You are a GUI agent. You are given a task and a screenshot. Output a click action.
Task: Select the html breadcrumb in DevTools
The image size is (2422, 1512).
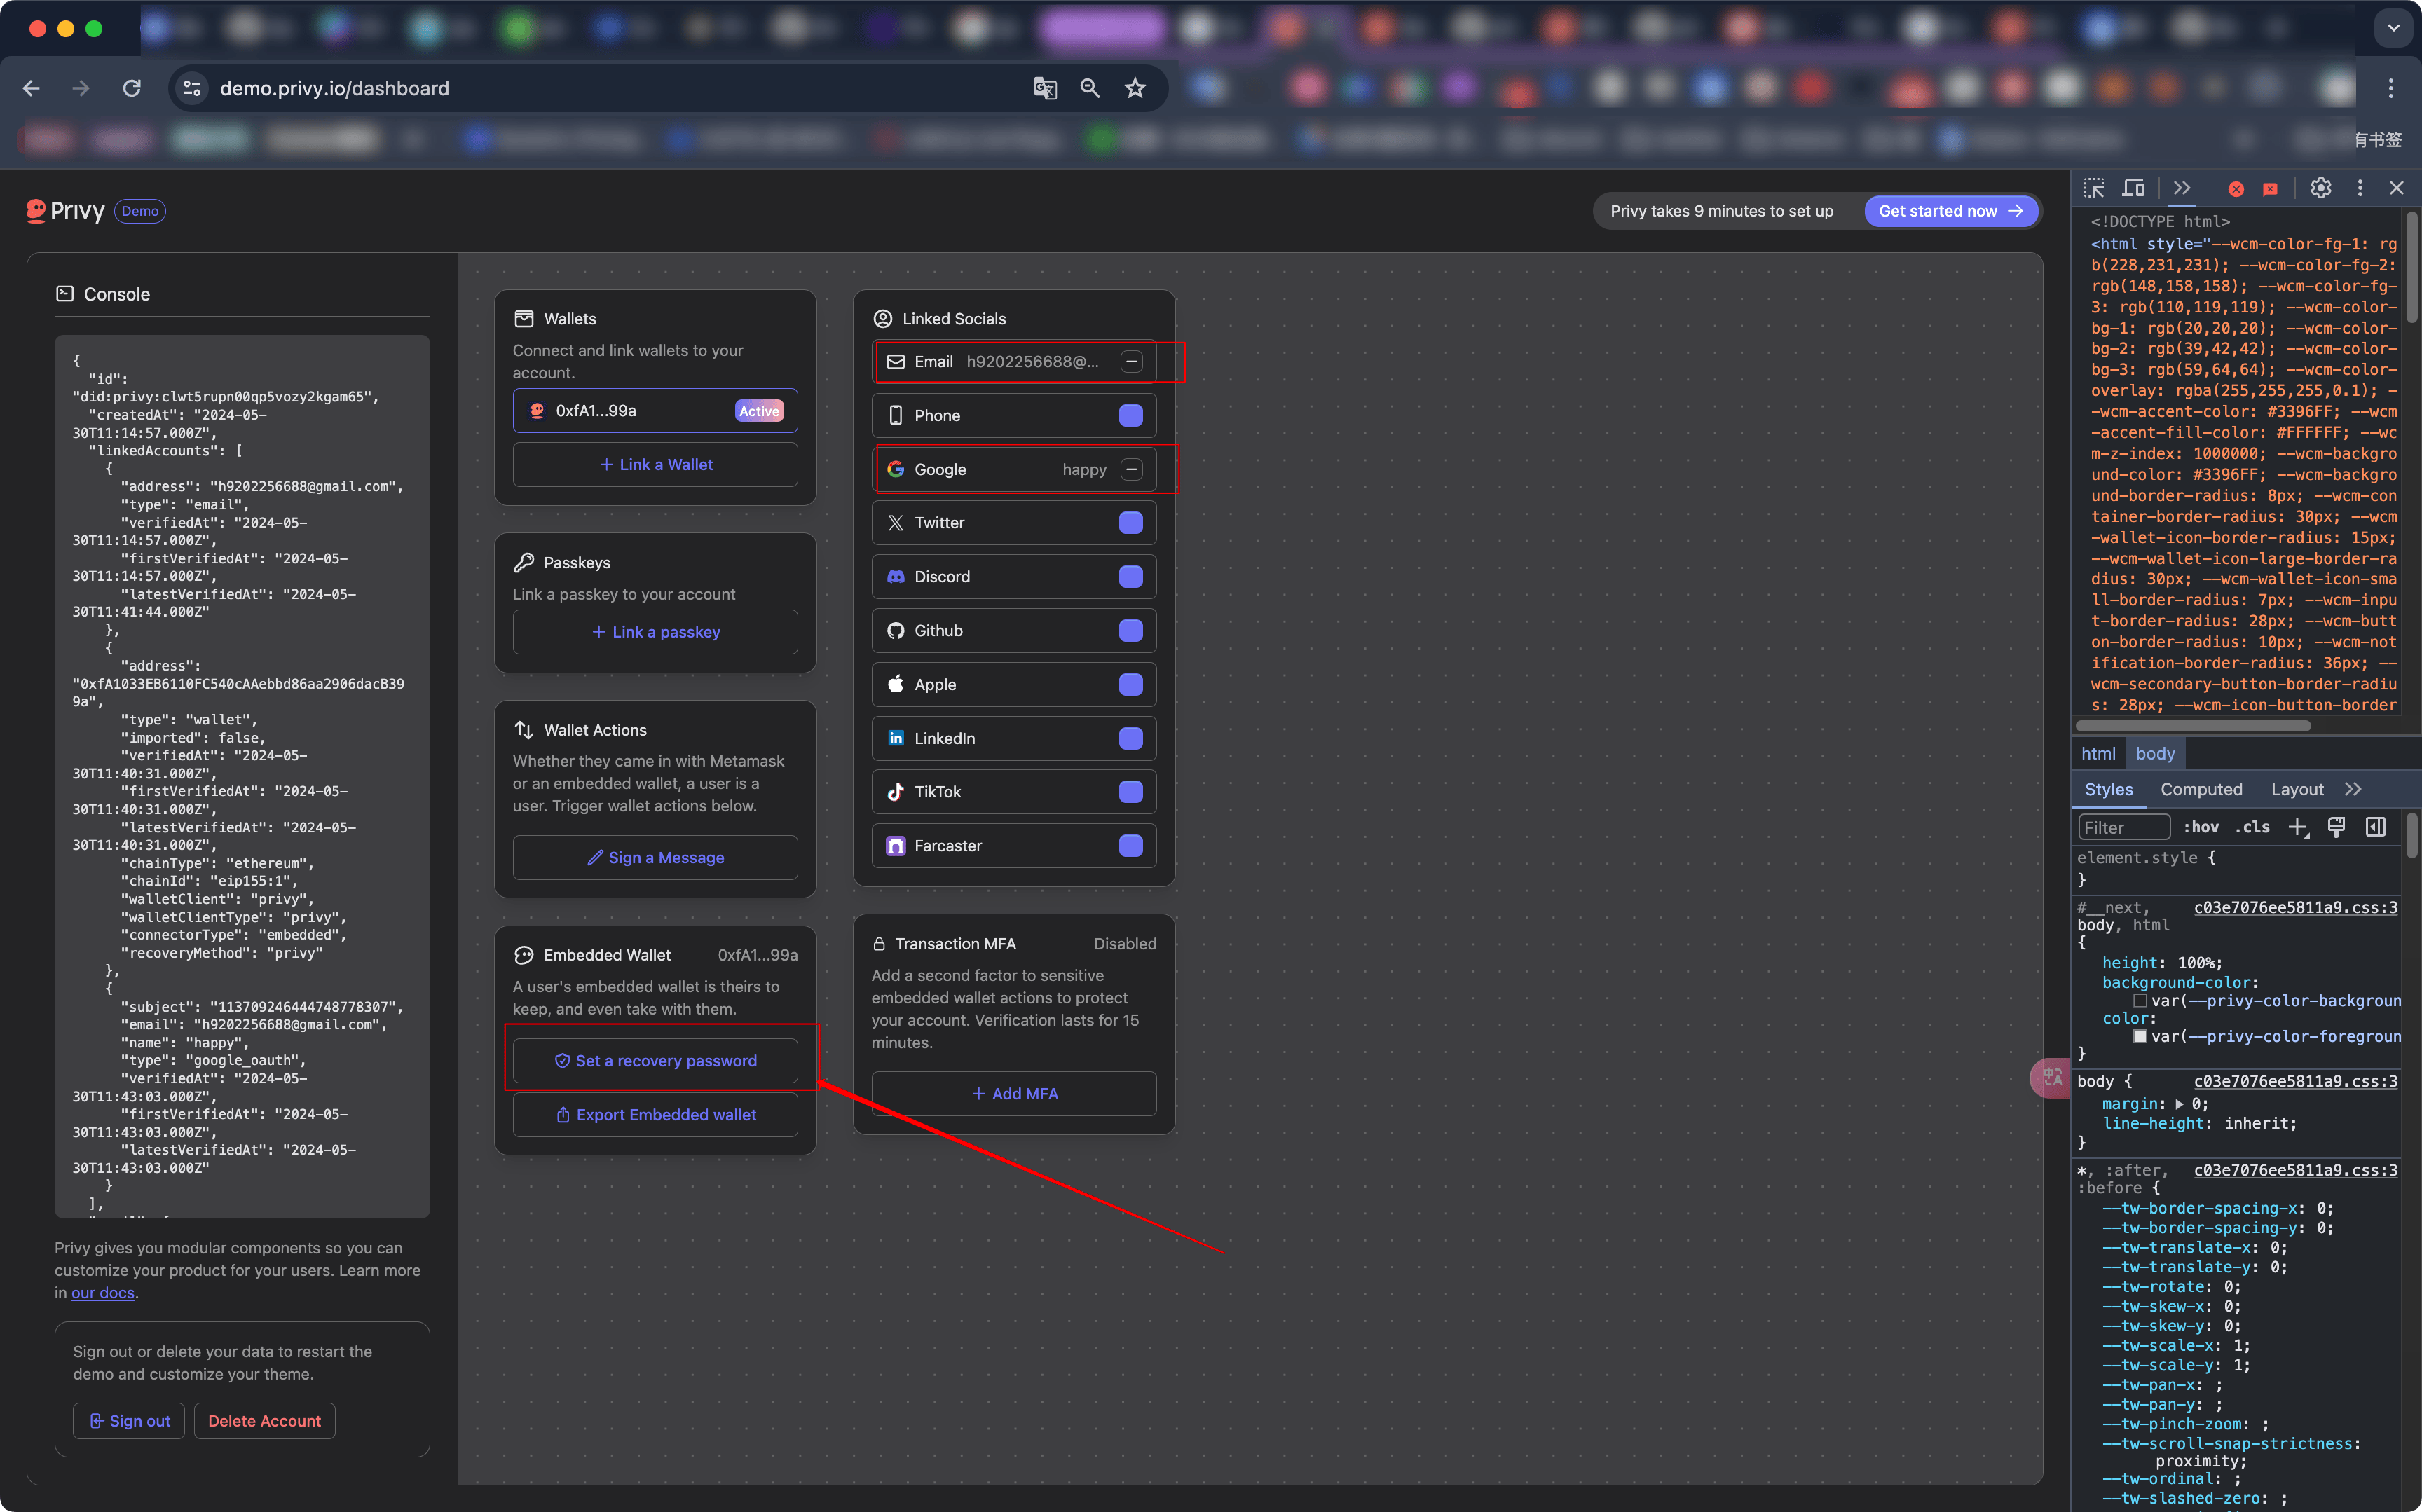[x=2098, y=754]
